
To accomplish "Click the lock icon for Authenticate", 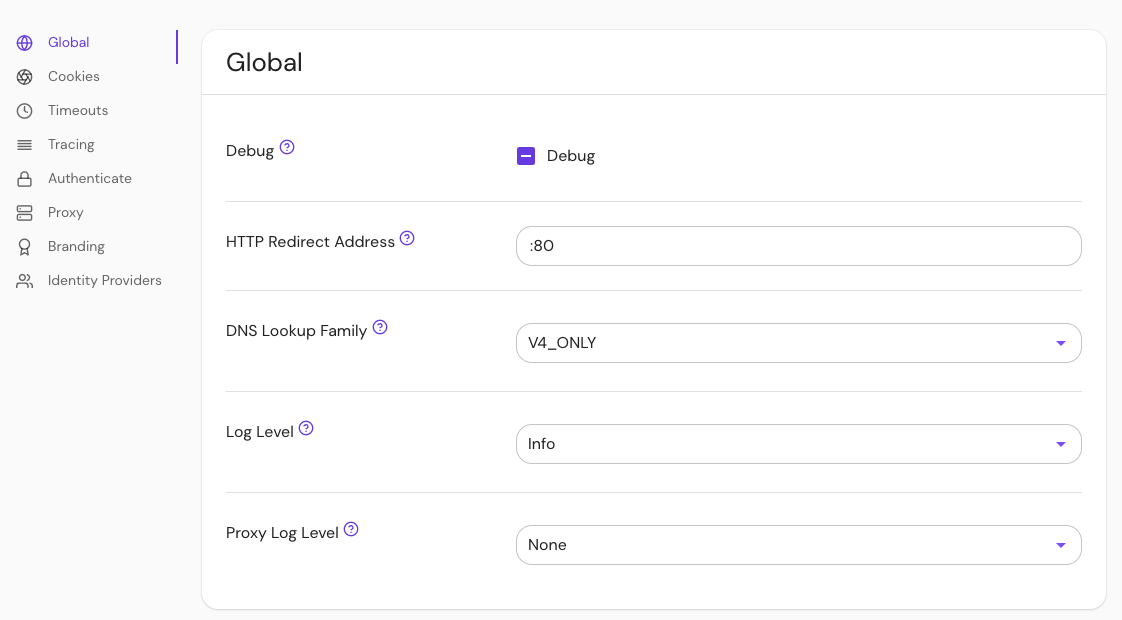I will coord(24,179).
